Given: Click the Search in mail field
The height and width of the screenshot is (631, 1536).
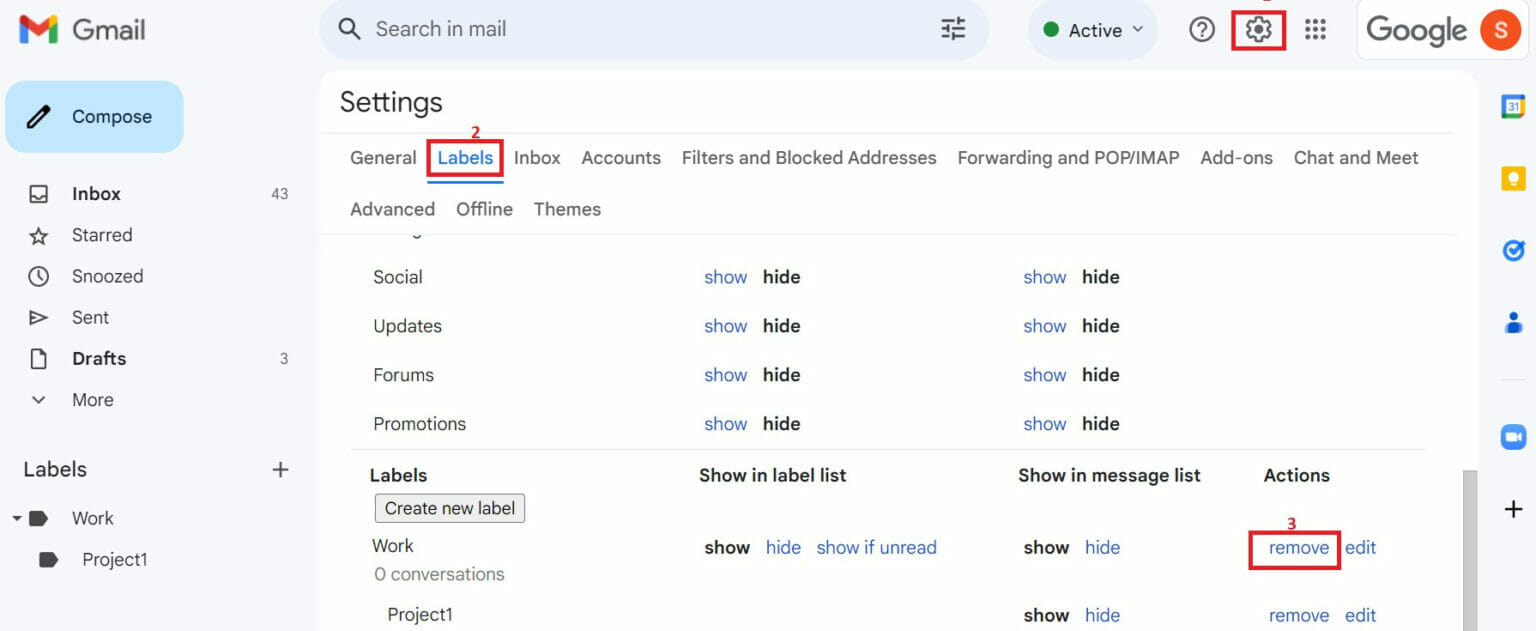Looking at the screenshot, I should click(600, 29).
